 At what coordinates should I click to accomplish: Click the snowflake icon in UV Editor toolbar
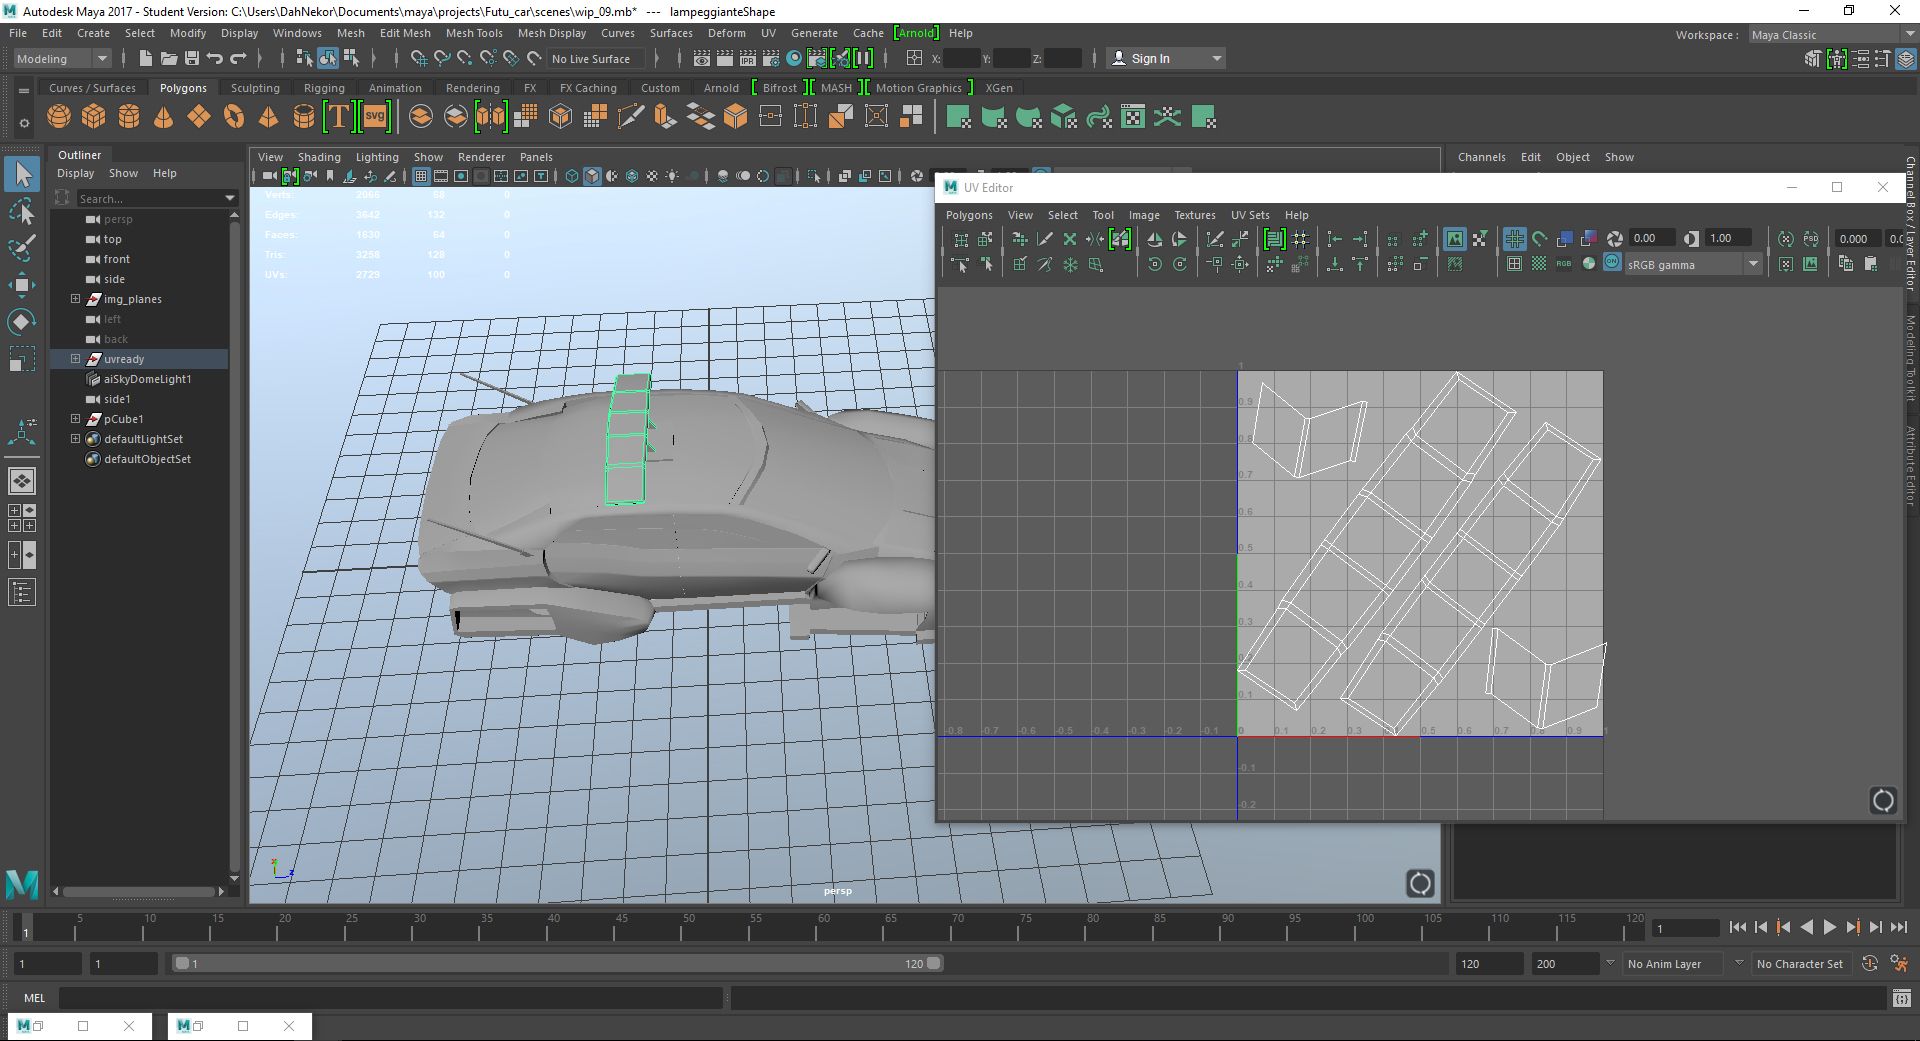[x=1070, y=264]
